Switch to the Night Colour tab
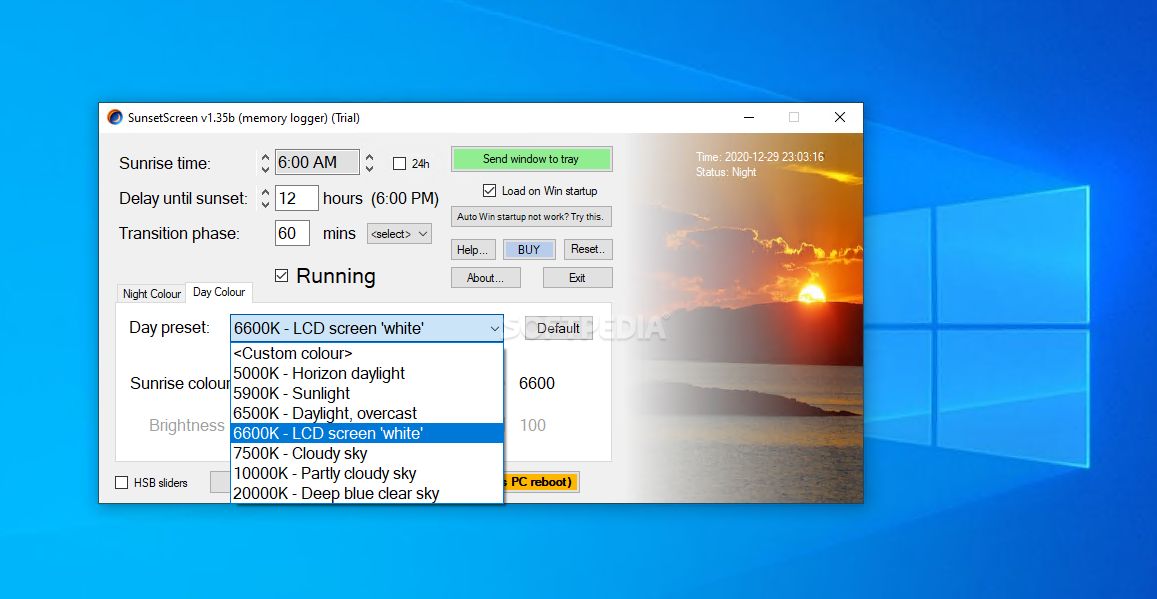The image size is (1157, 599). pyautogui.click(x=151, y=294)
